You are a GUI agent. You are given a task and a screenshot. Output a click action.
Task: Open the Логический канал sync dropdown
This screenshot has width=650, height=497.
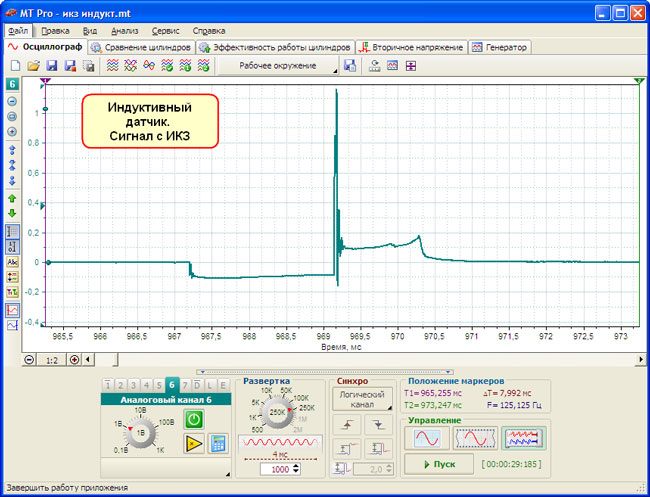point(362,400)
